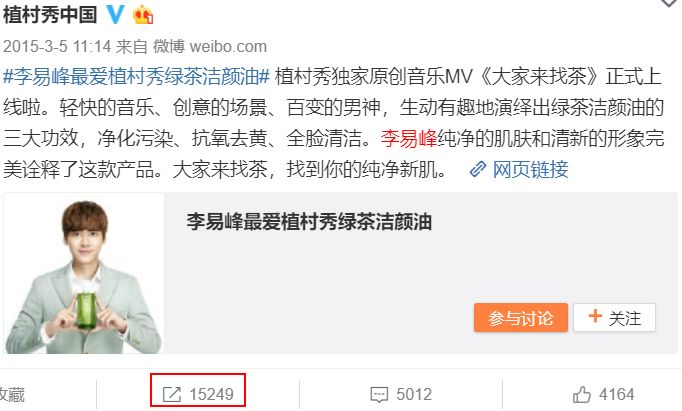Like the post with thumbs-up icon
The image size is (682, 411).
click(582, 394)
